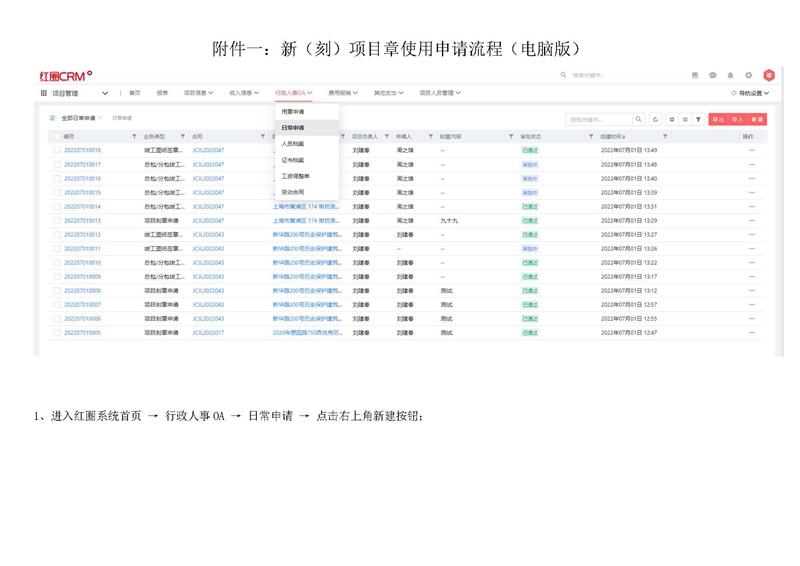Open the 导航设置 dropdown
Image resolution: width=800 pixels, height=566 pixels.
[x=750, y=93]
